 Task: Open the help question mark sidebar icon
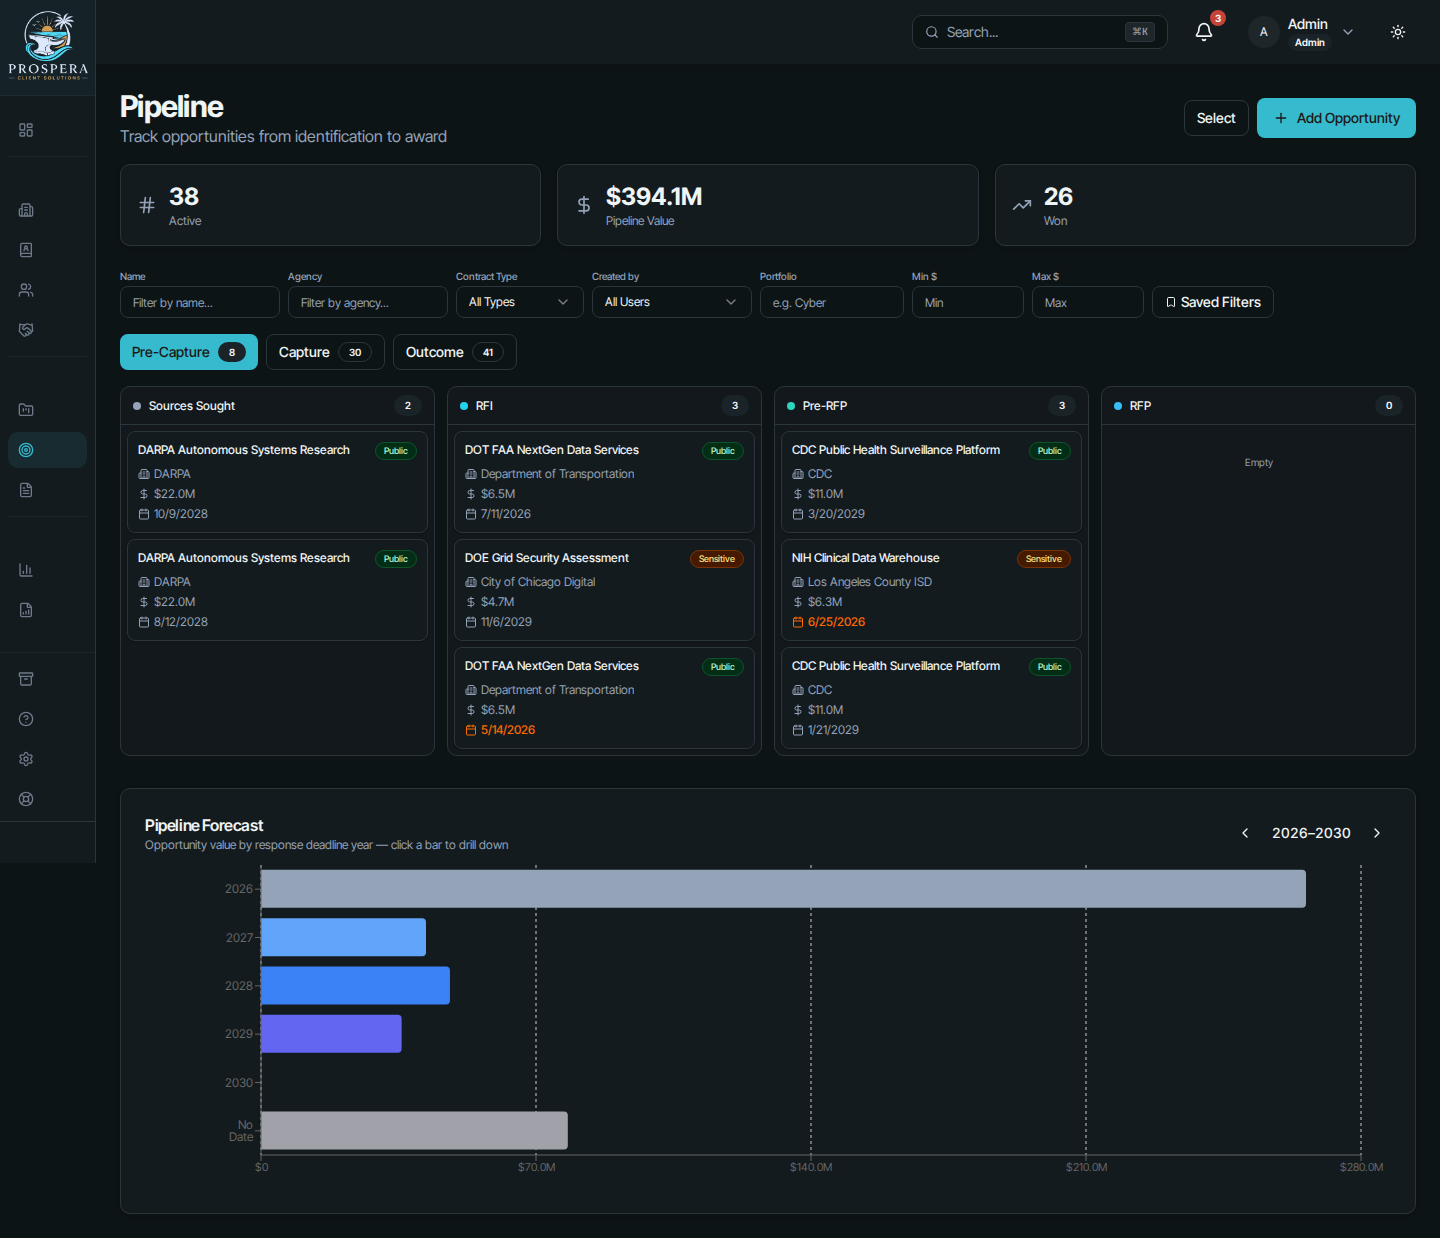[x=26, y=719]
